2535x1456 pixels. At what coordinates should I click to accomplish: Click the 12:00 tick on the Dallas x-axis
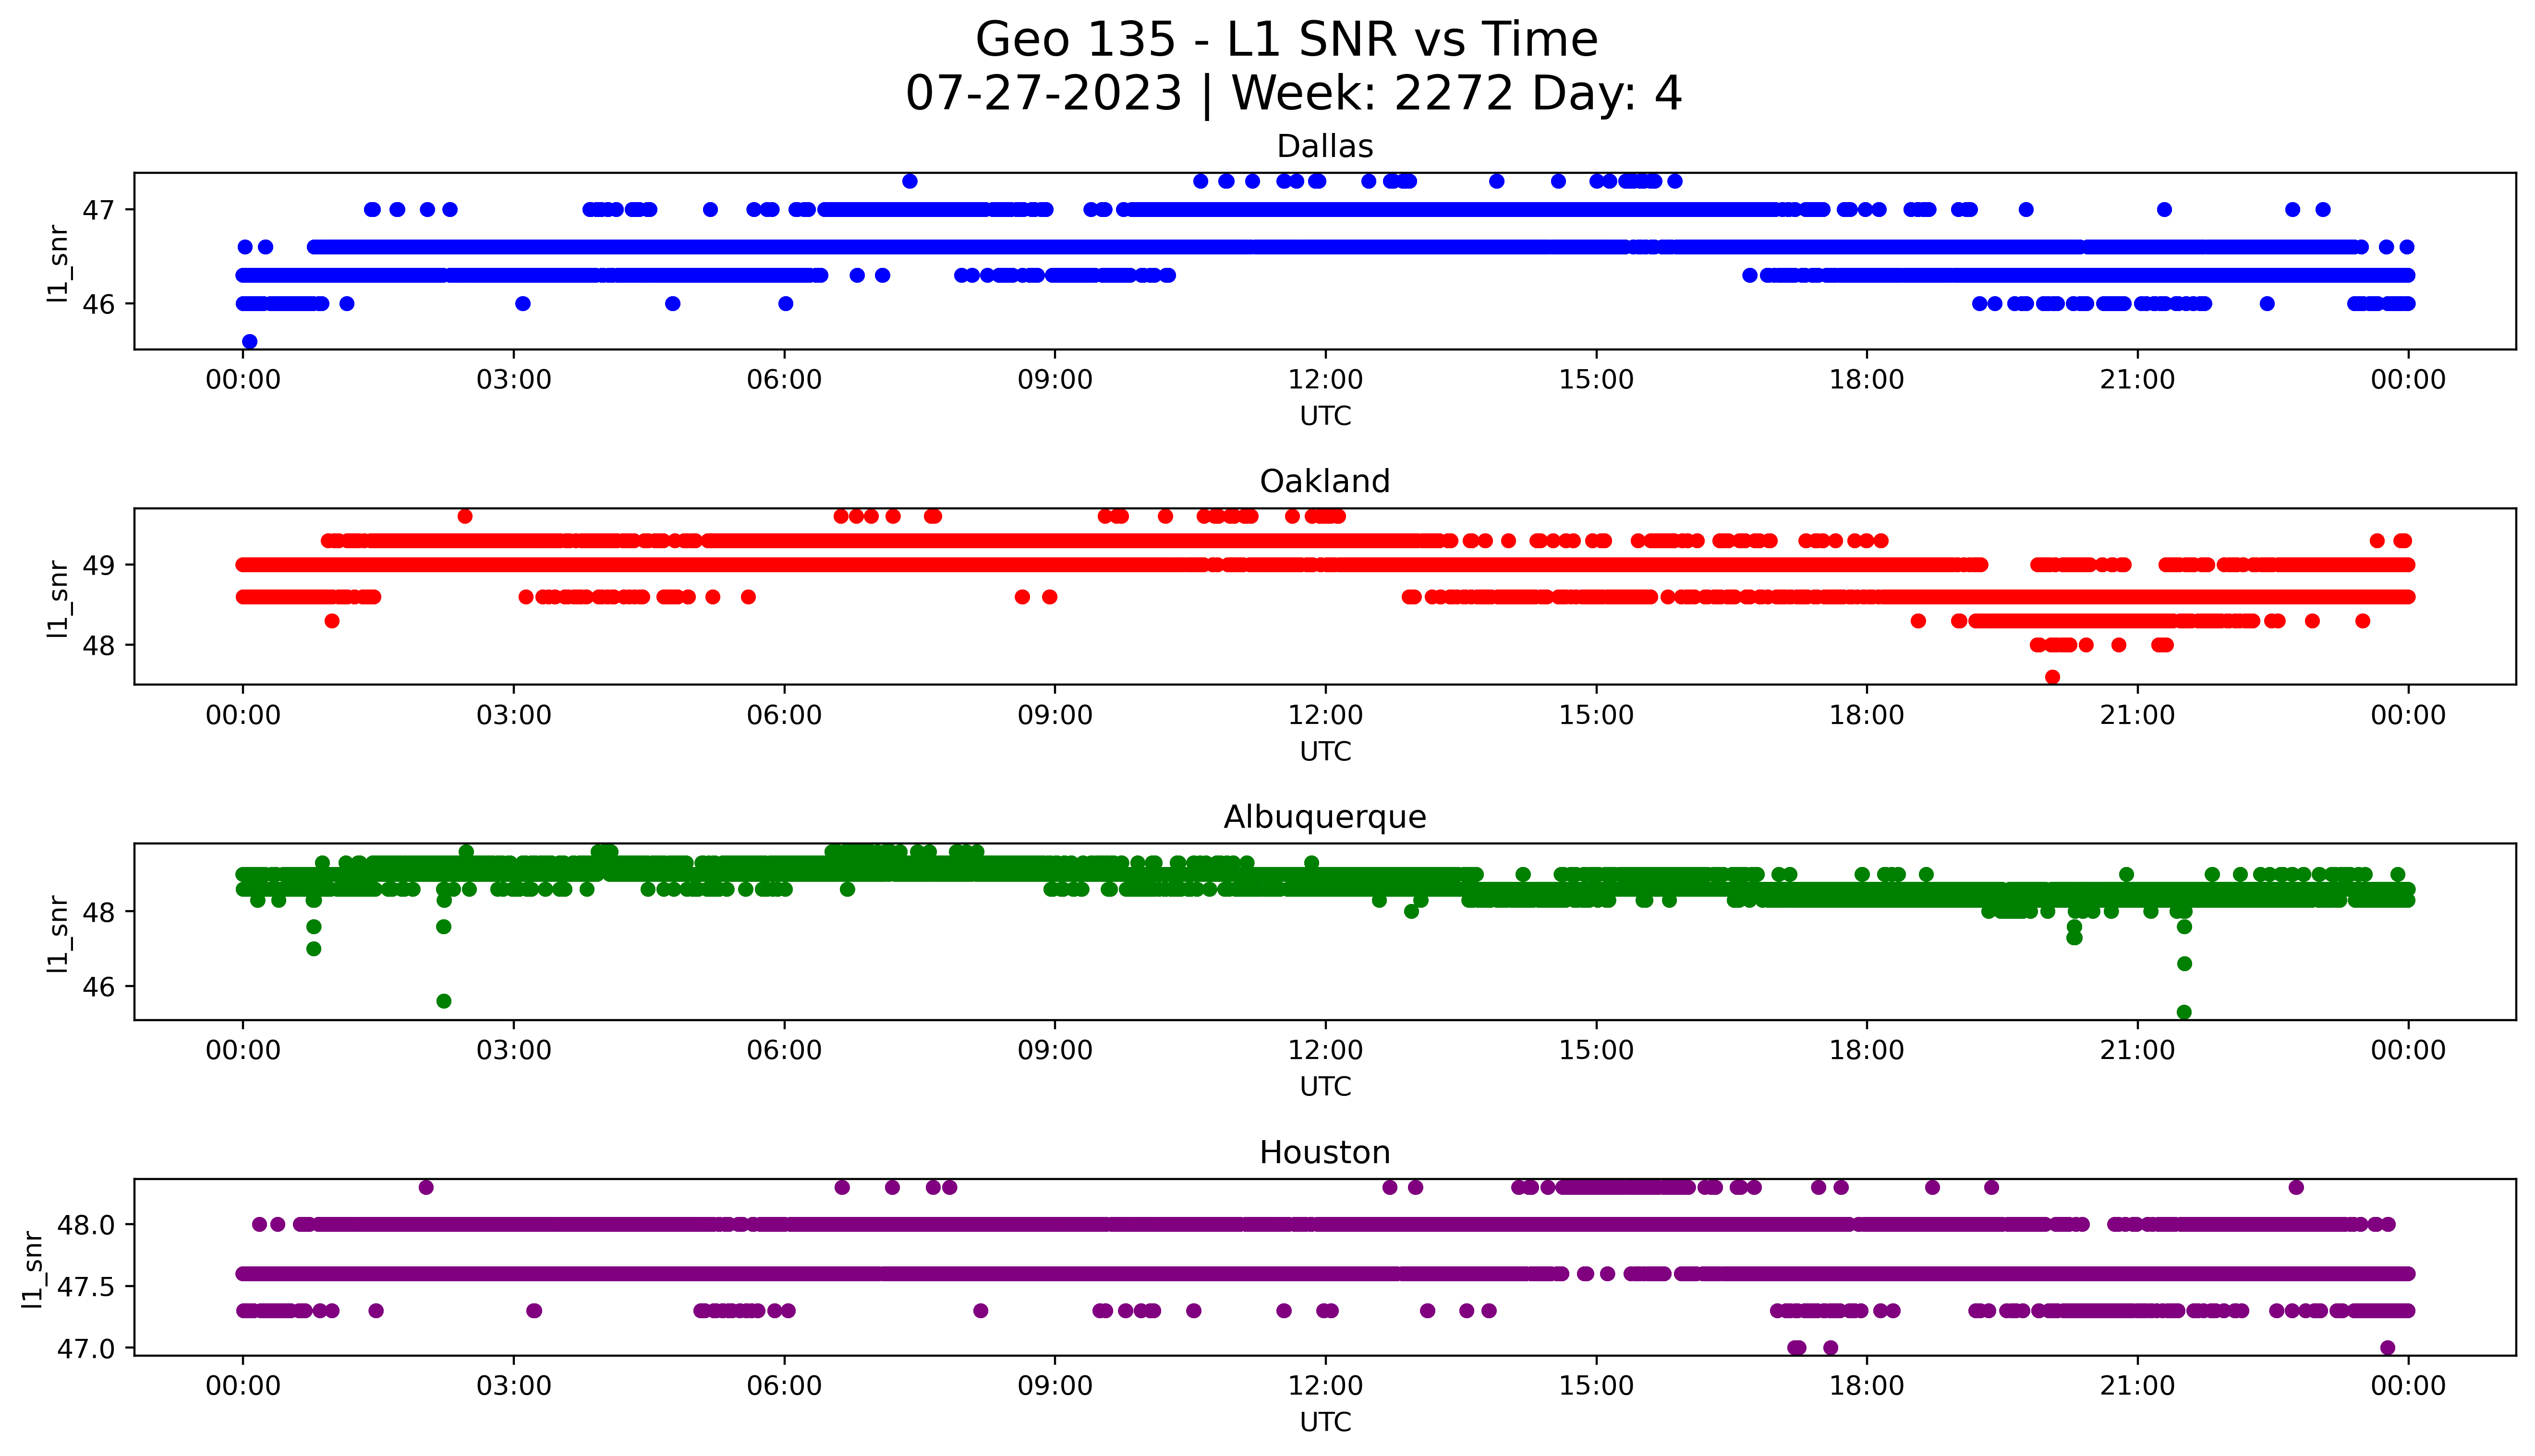[1326, 380]
